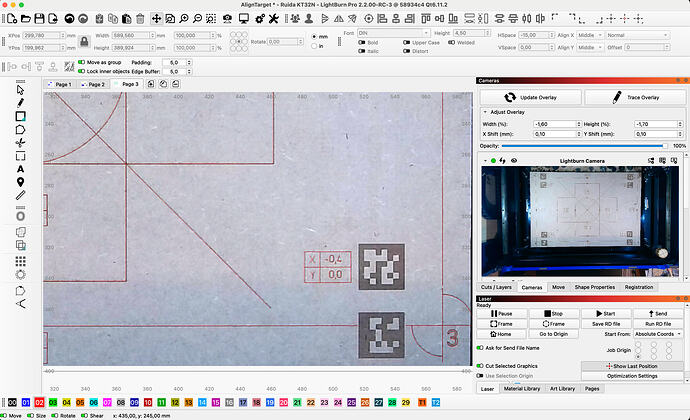Click the Undo arrow icon
Screen dimensions: 690x420
coord(69,18)
